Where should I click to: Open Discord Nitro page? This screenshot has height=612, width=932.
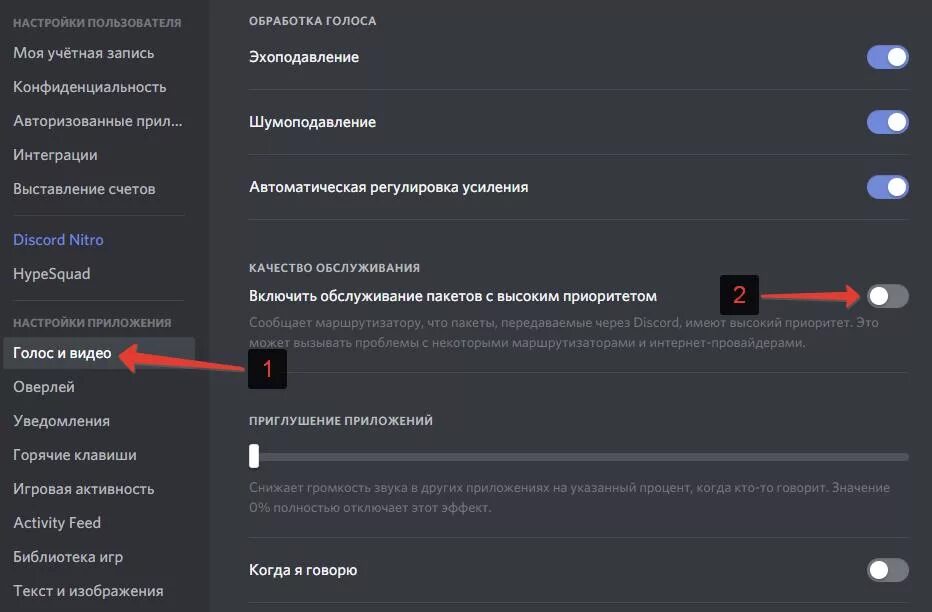[58, 239]
